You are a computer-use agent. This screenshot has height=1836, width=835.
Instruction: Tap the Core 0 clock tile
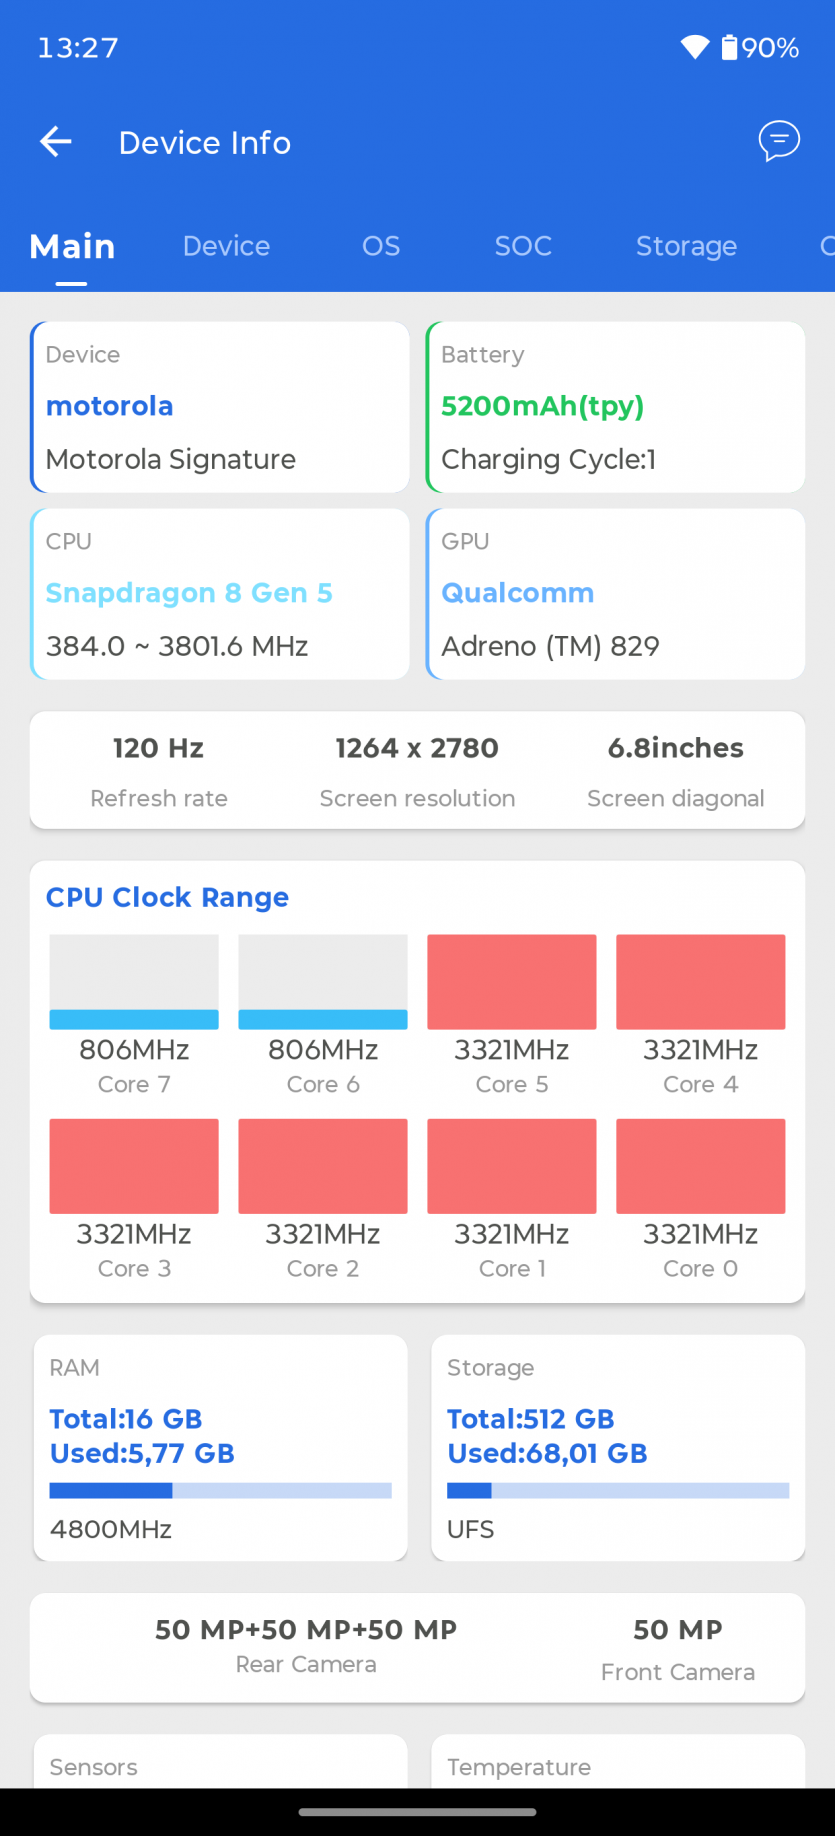point(700,1166)
